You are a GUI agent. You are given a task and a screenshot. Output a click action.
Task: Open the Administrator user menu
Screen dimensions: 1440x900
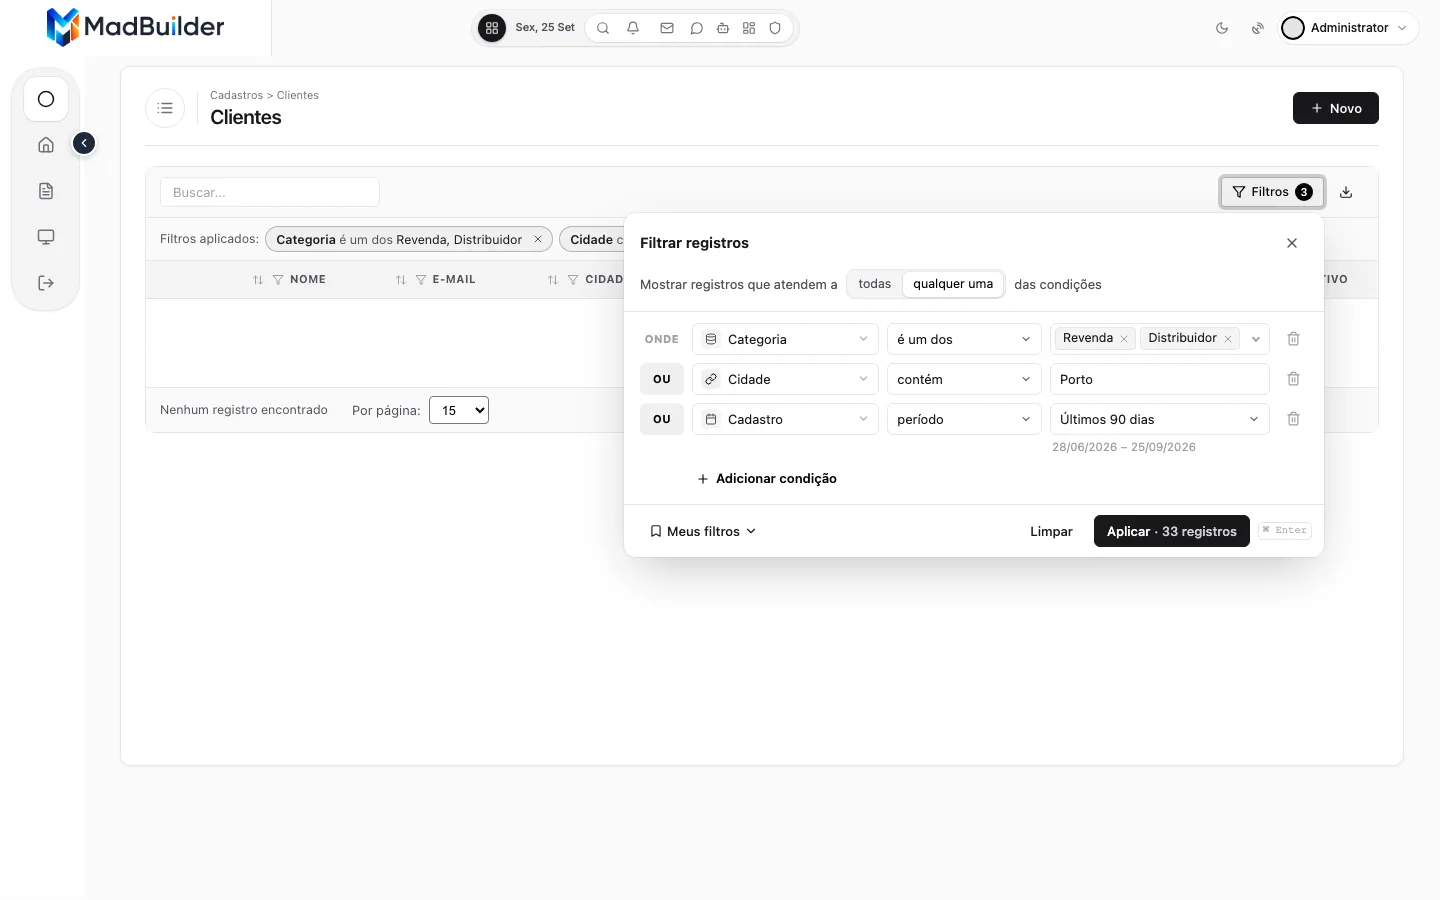1347,28
